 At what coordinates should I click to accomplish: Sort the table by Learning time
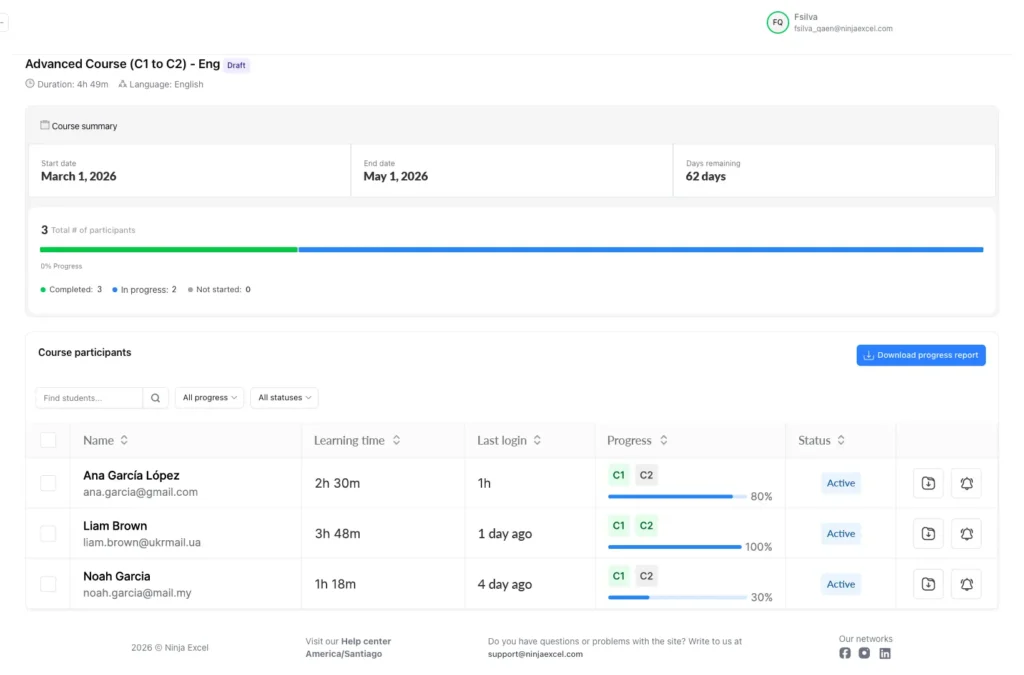coord(357,440)
